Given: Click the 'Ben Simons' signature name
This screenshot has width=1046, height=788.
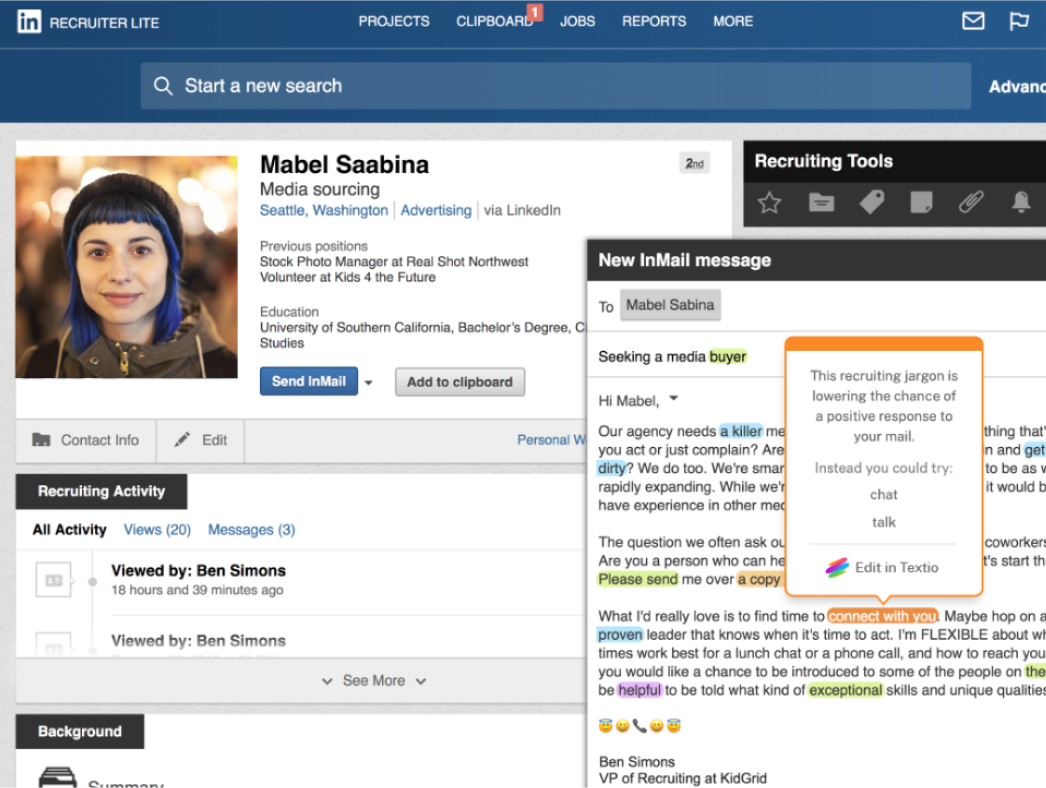Looking at the screenshot, I should point(636,761).
